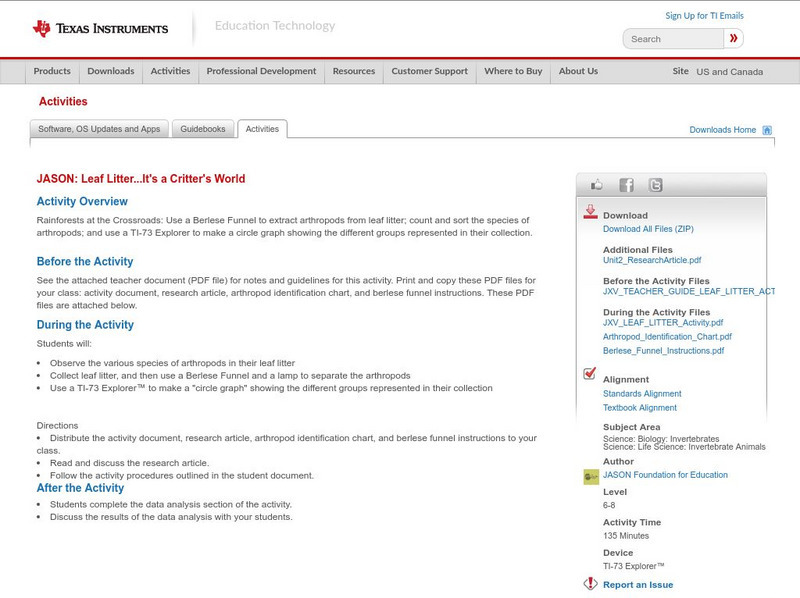
Task: Open the Activities navigation menu
Action: click(170, 71)
